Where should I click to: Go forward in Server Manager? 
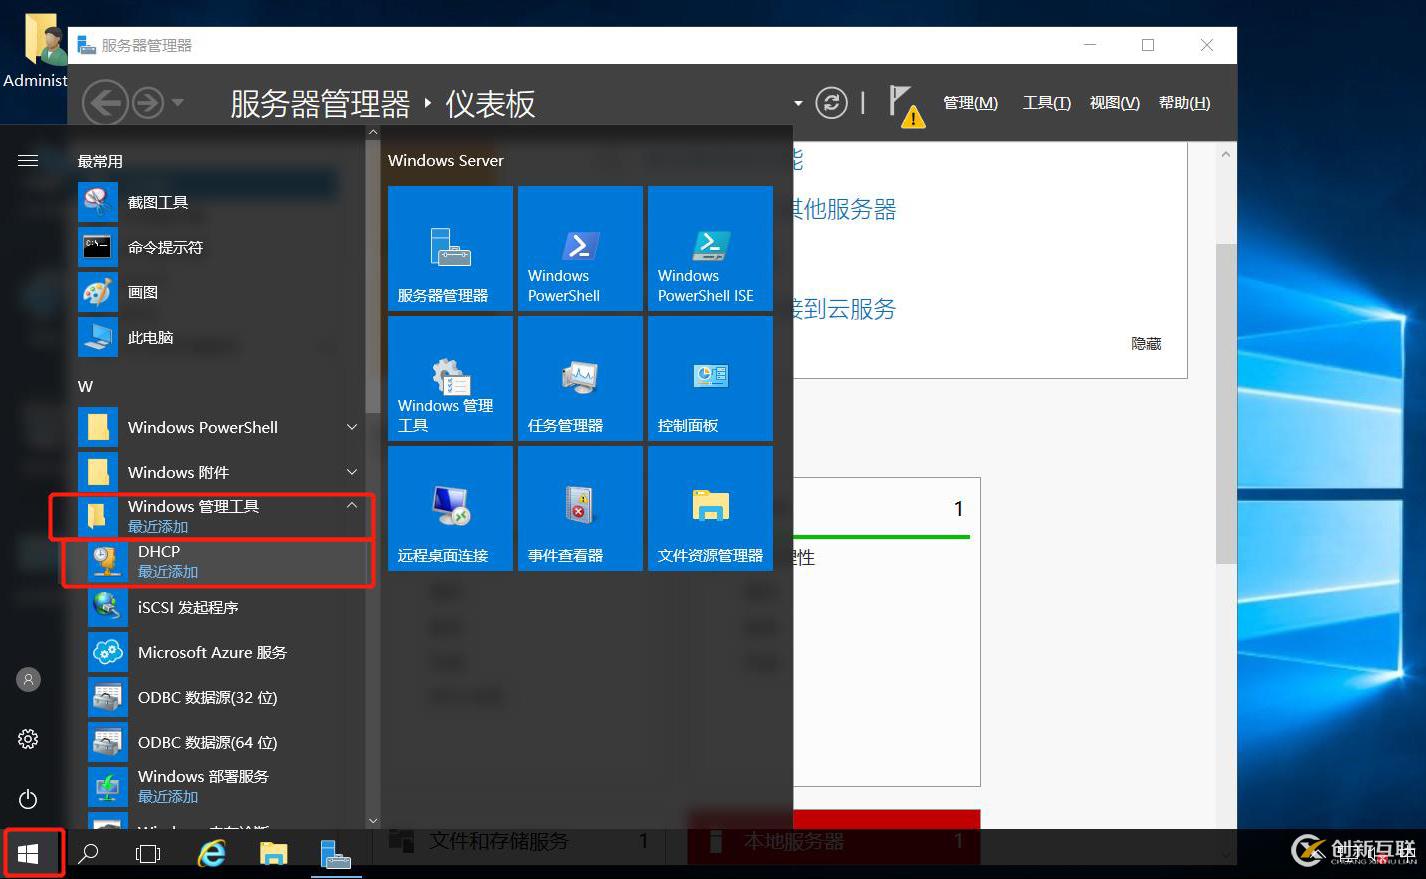(x=148, y=103)
